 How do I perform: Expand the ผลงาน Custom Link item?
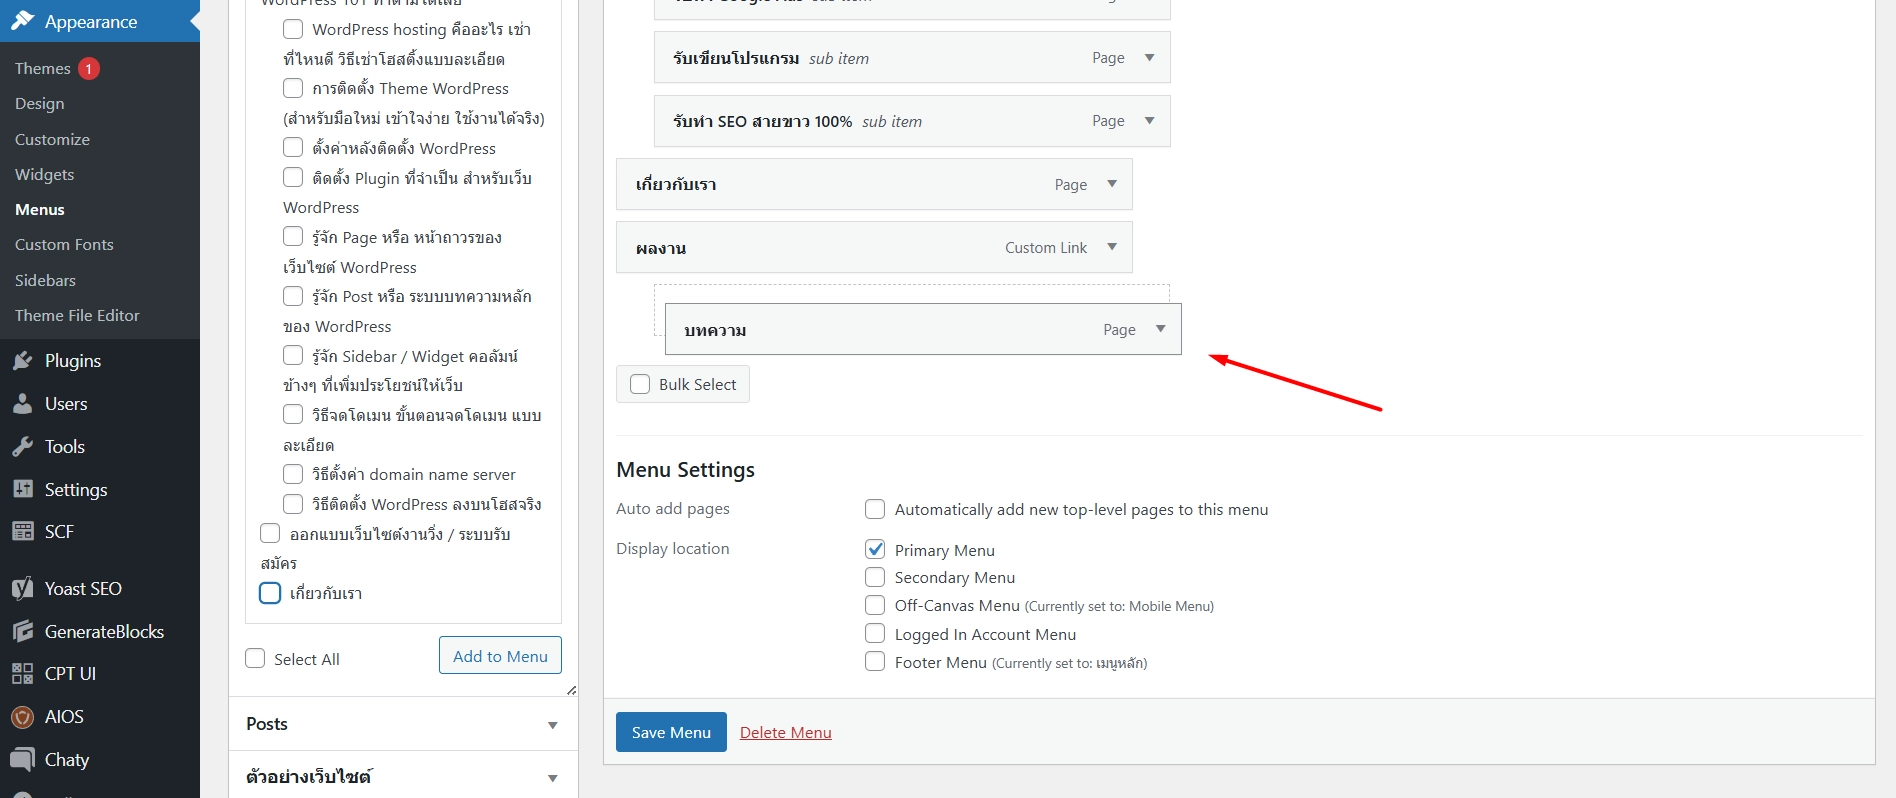coord(1112,247)
